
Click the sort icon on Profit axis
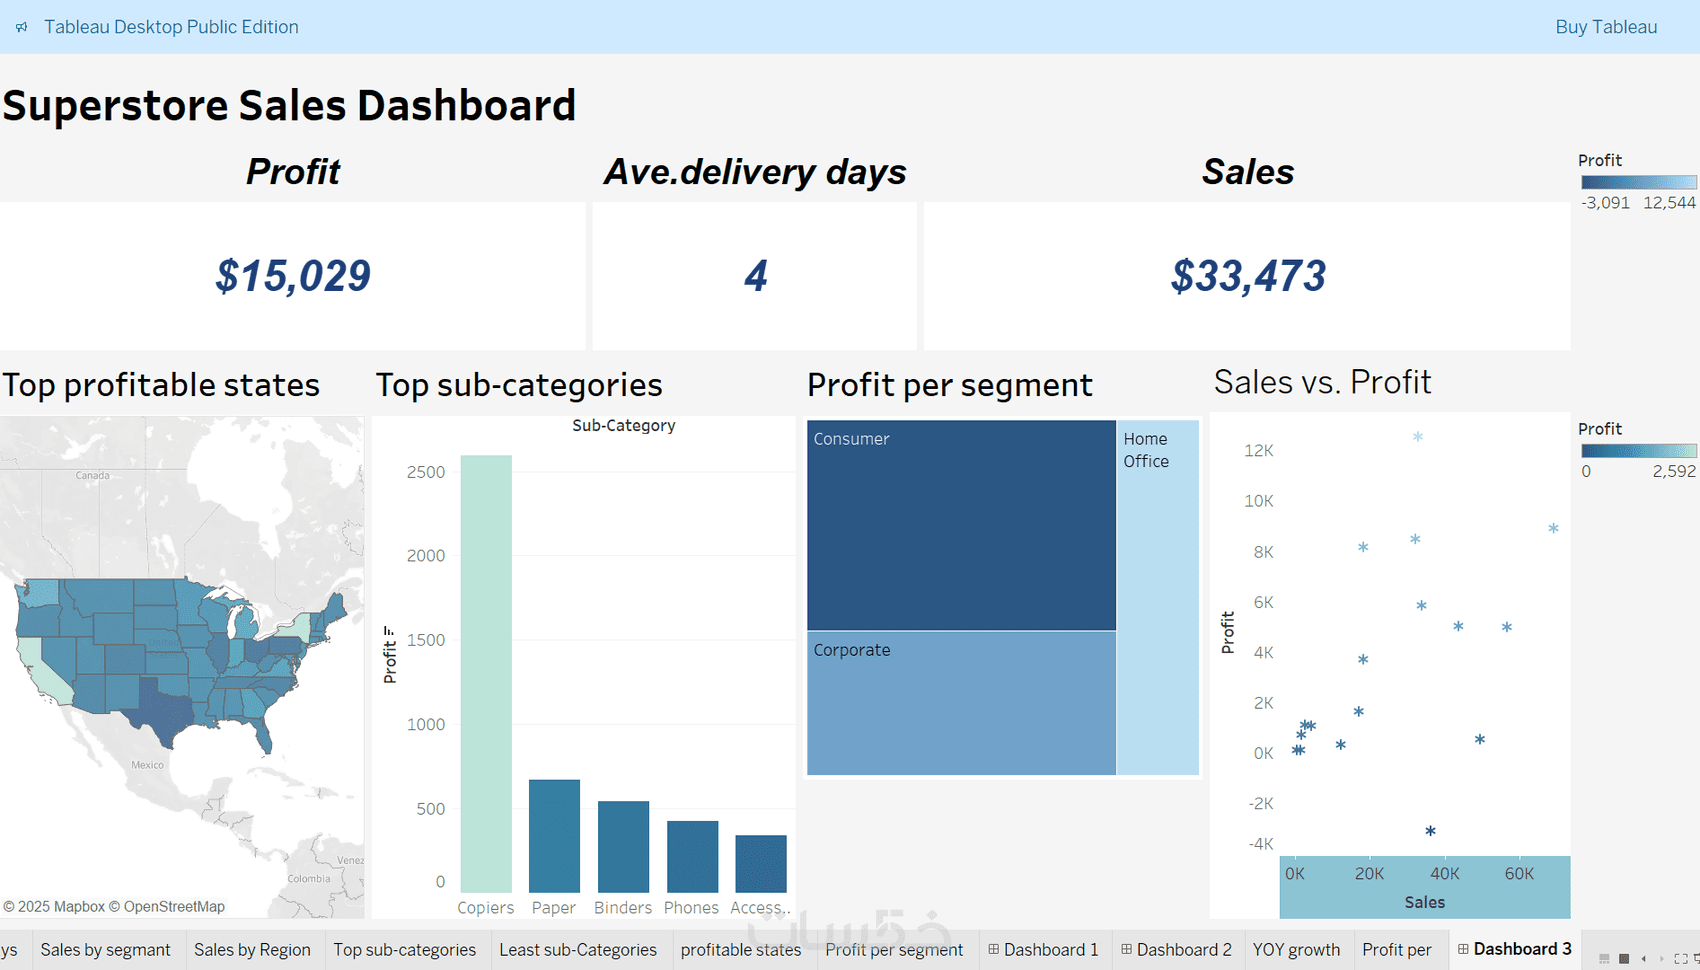(x=389, y=630)
